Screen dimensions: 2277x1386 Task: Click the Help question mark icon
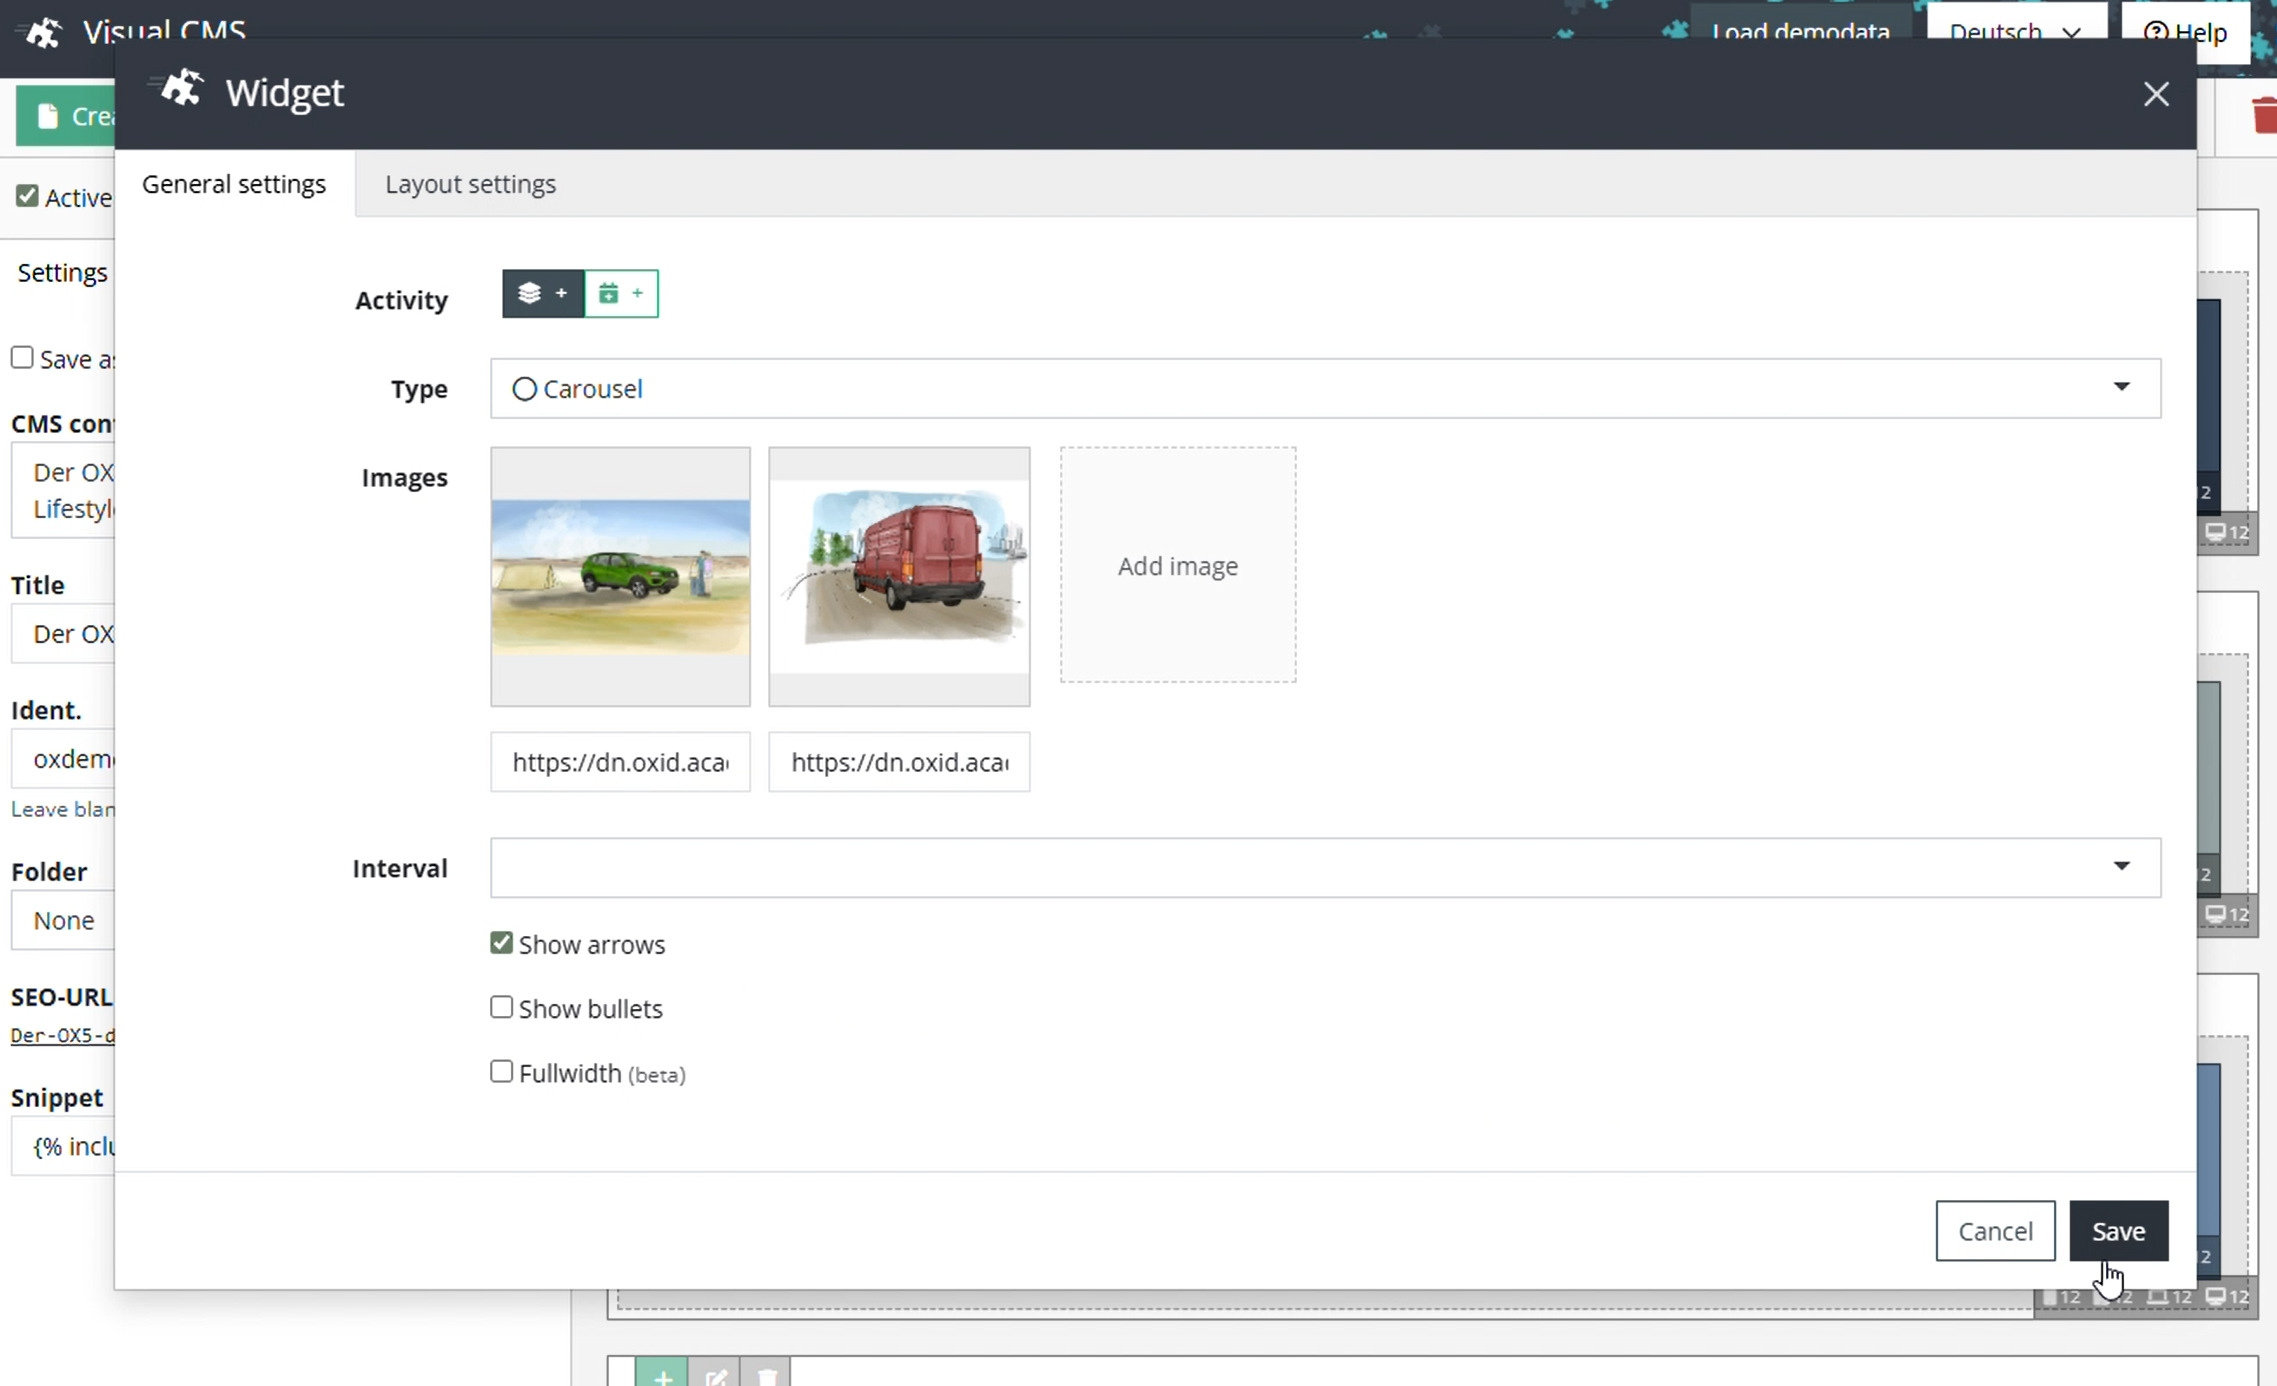[2156, 32]
